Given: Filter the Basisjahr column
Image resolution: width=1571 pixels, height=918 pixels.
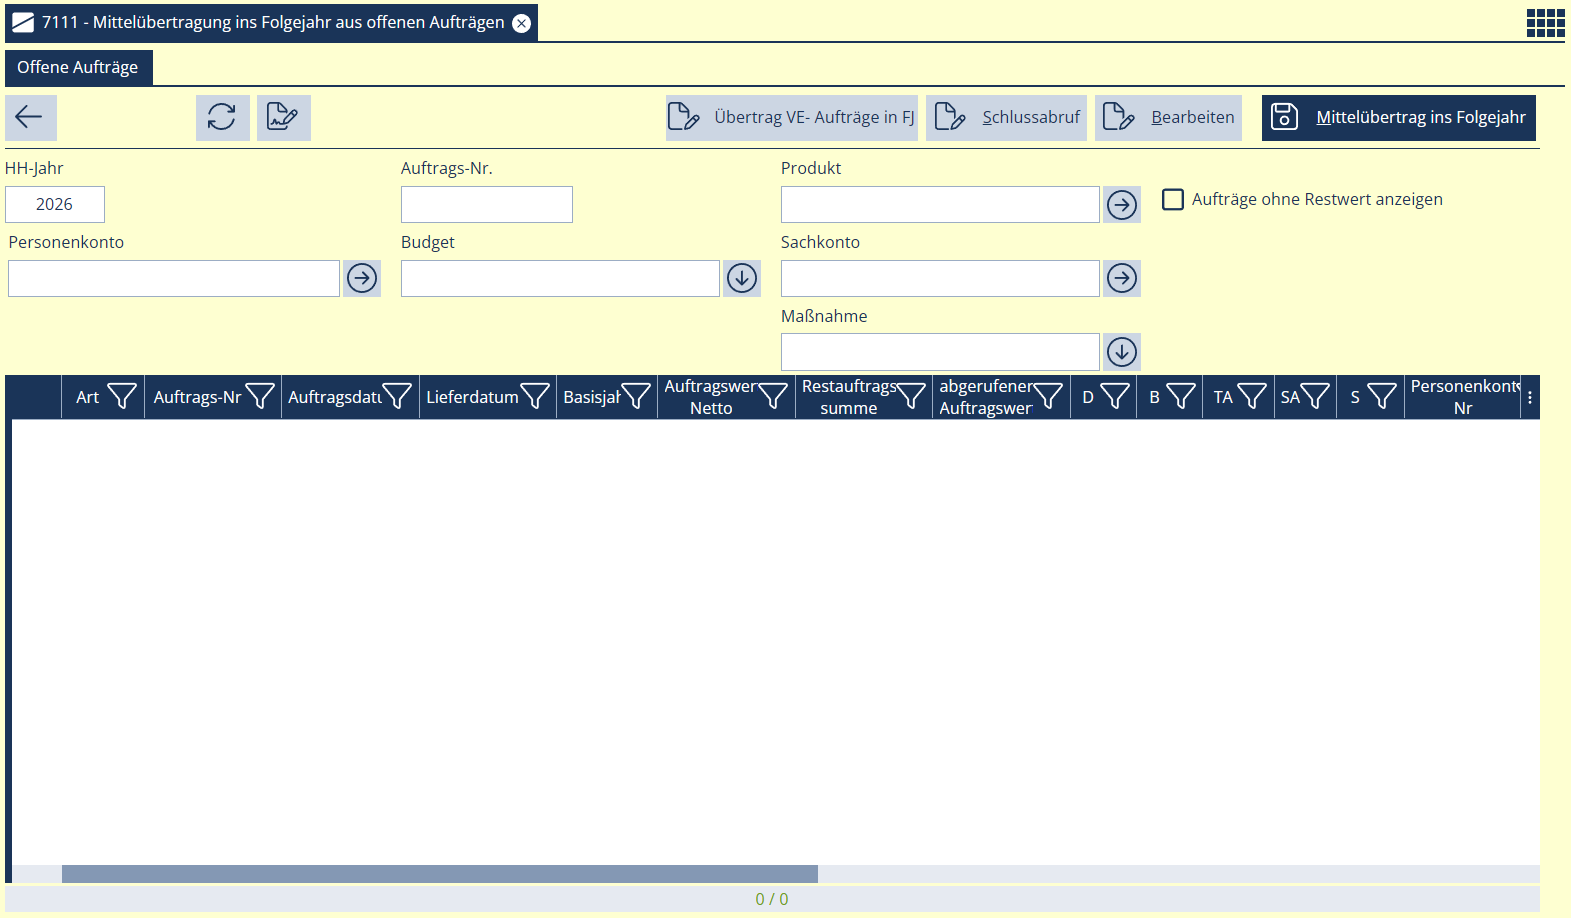Looking at the screenshot, I should click(x=636, y=397).
